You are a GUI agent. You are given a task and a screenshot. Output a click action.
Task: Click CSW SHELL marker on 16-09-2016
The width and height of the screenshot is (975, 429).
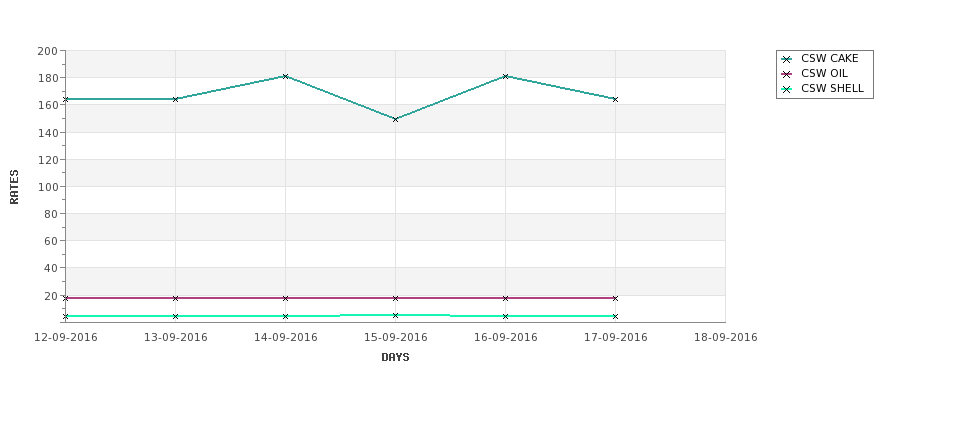point(506,316)
